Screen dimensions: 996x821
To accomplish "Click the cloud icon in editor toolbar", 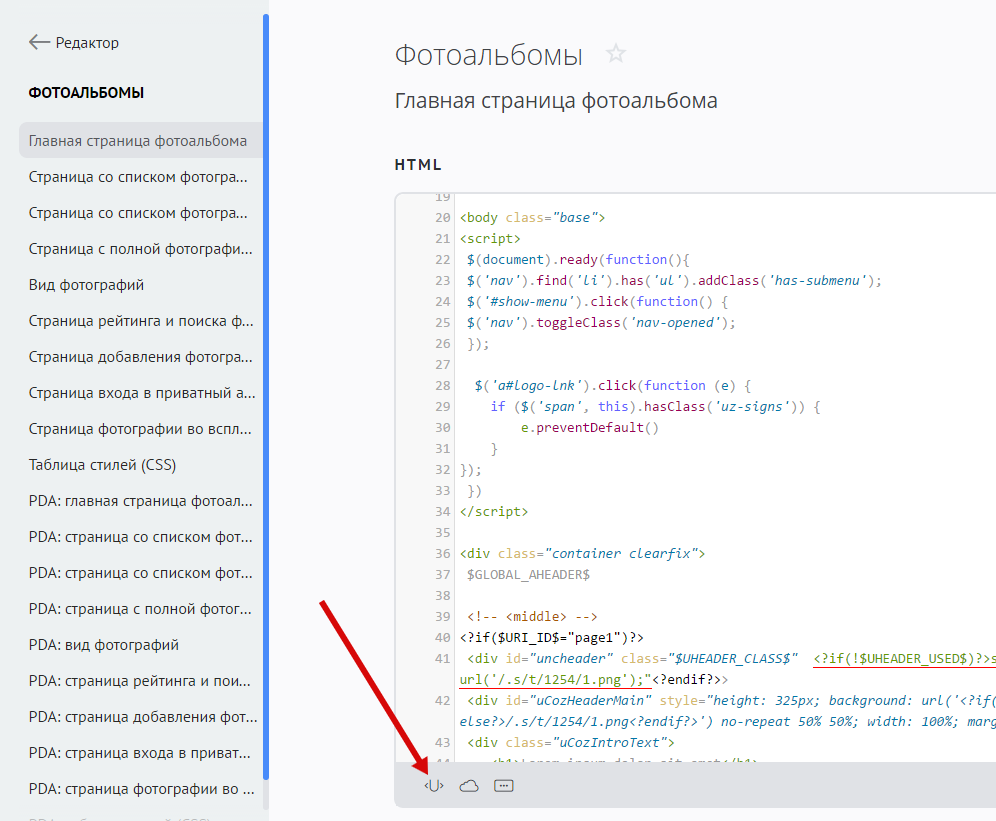I will point(469,786).
